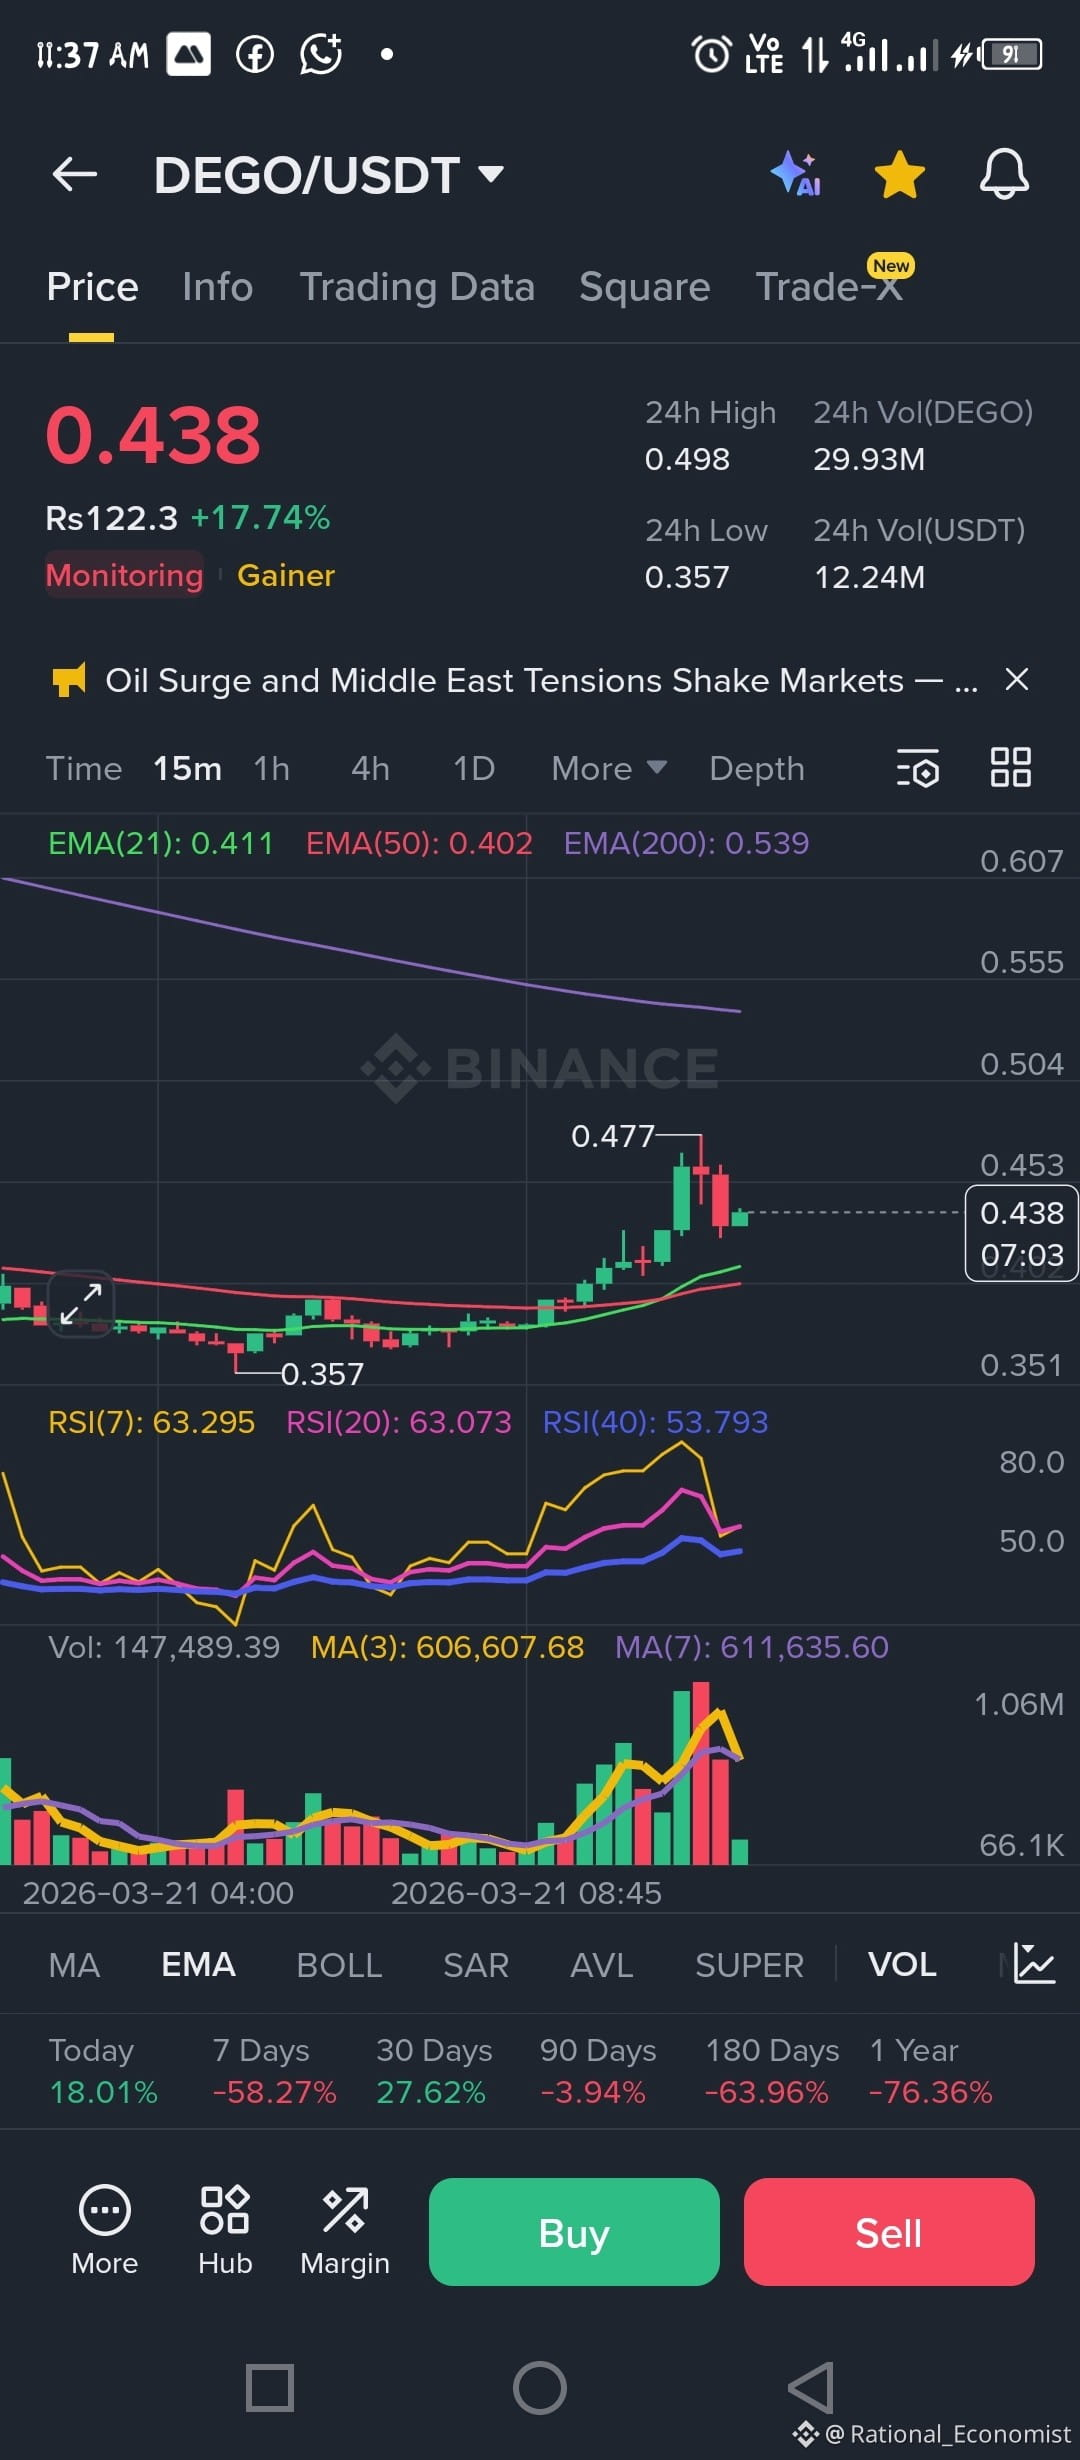Tap the EMA(50) indicator label
This screenshot has height=2460, width=1080.
coord(419,843)
